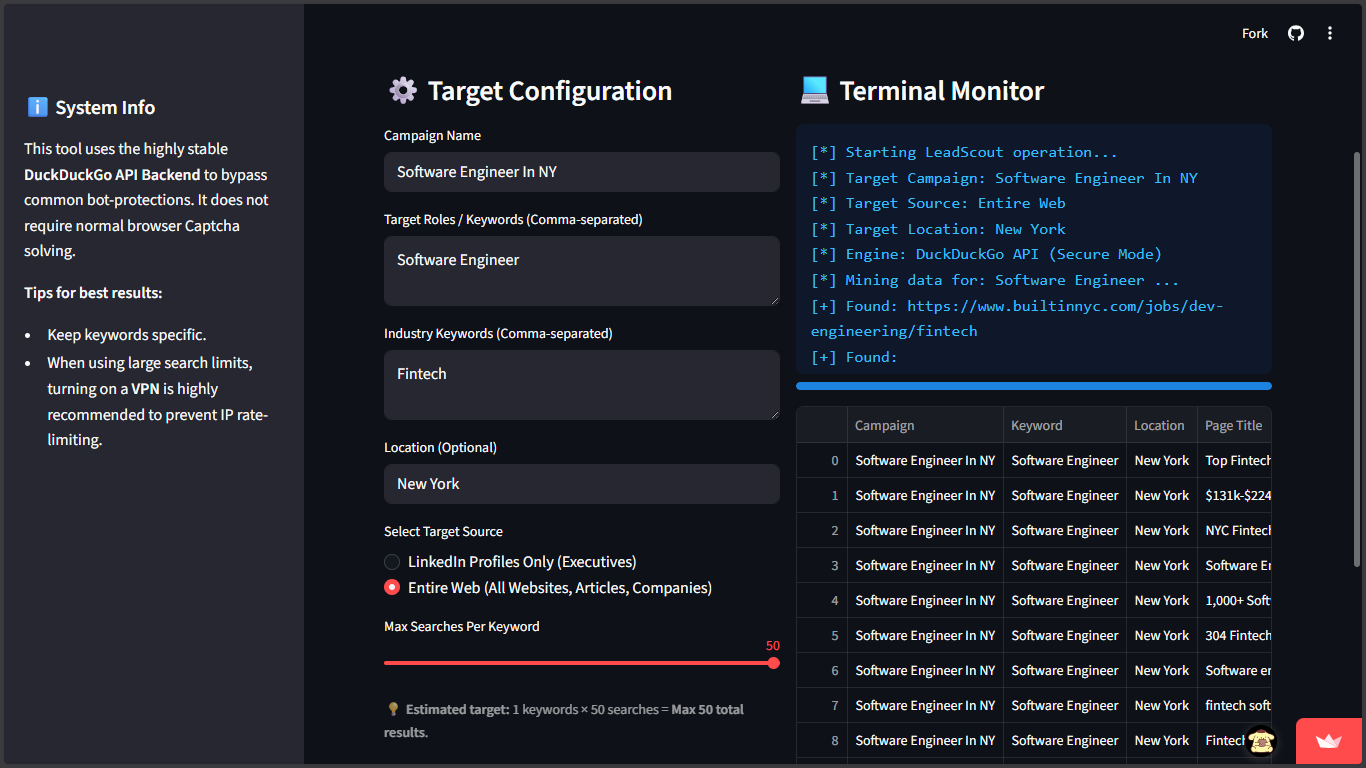Viewport: 1366px width, 768px height.
Task: Click the Location cell in row 4
Action: [x=1162, y=600]
